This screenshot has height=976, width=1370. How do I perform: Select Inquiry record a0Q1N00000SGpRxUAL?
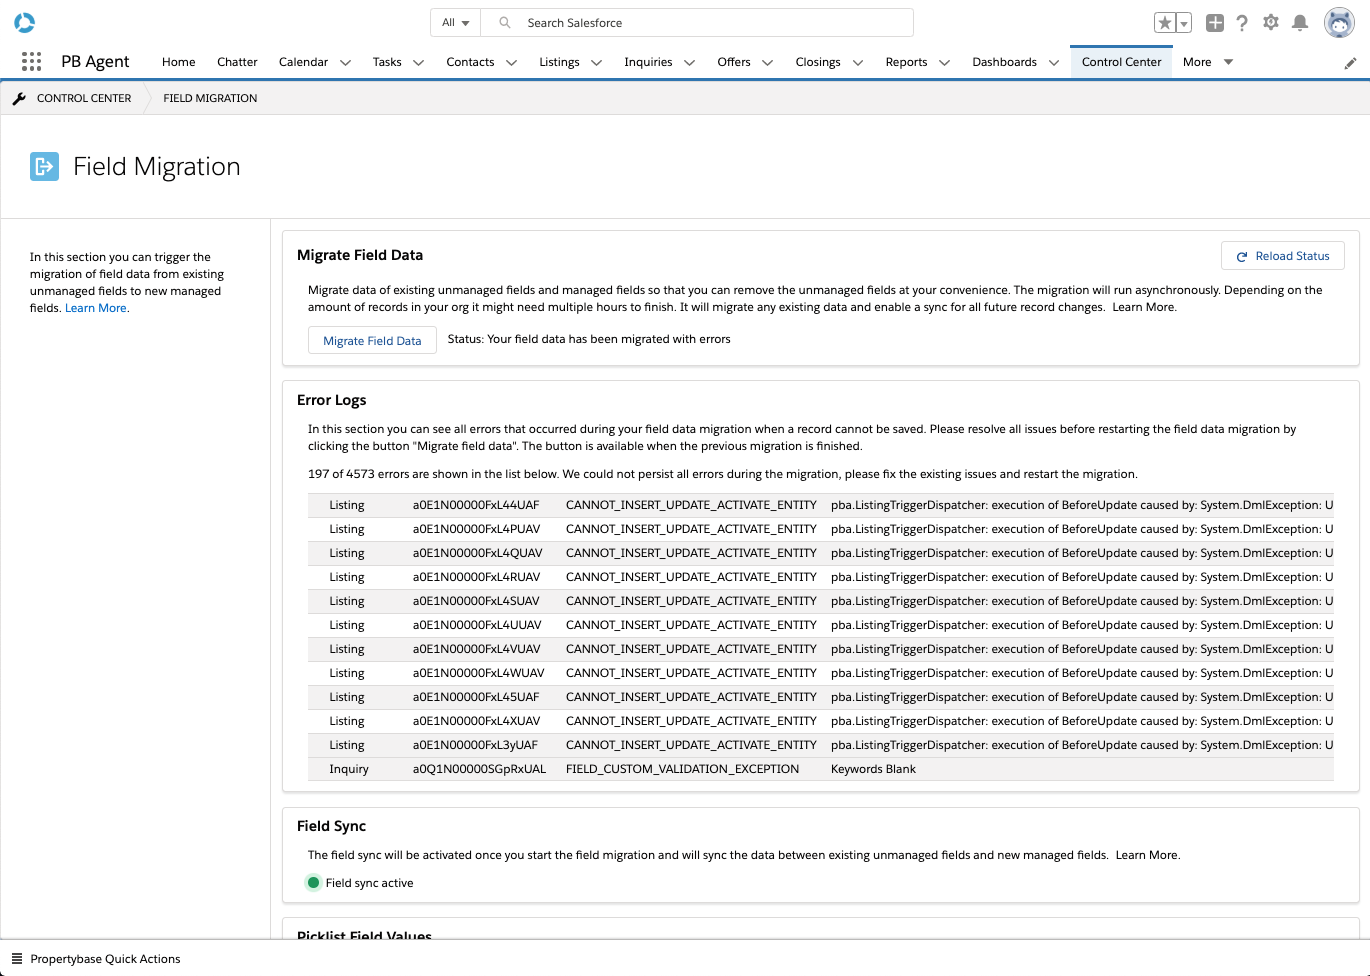pos(479,769)
